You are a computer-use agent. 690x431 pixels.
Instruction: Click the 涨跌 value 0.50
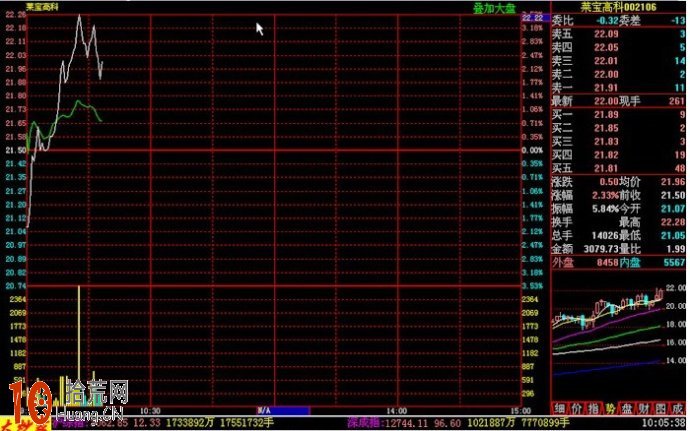[609, 182]
